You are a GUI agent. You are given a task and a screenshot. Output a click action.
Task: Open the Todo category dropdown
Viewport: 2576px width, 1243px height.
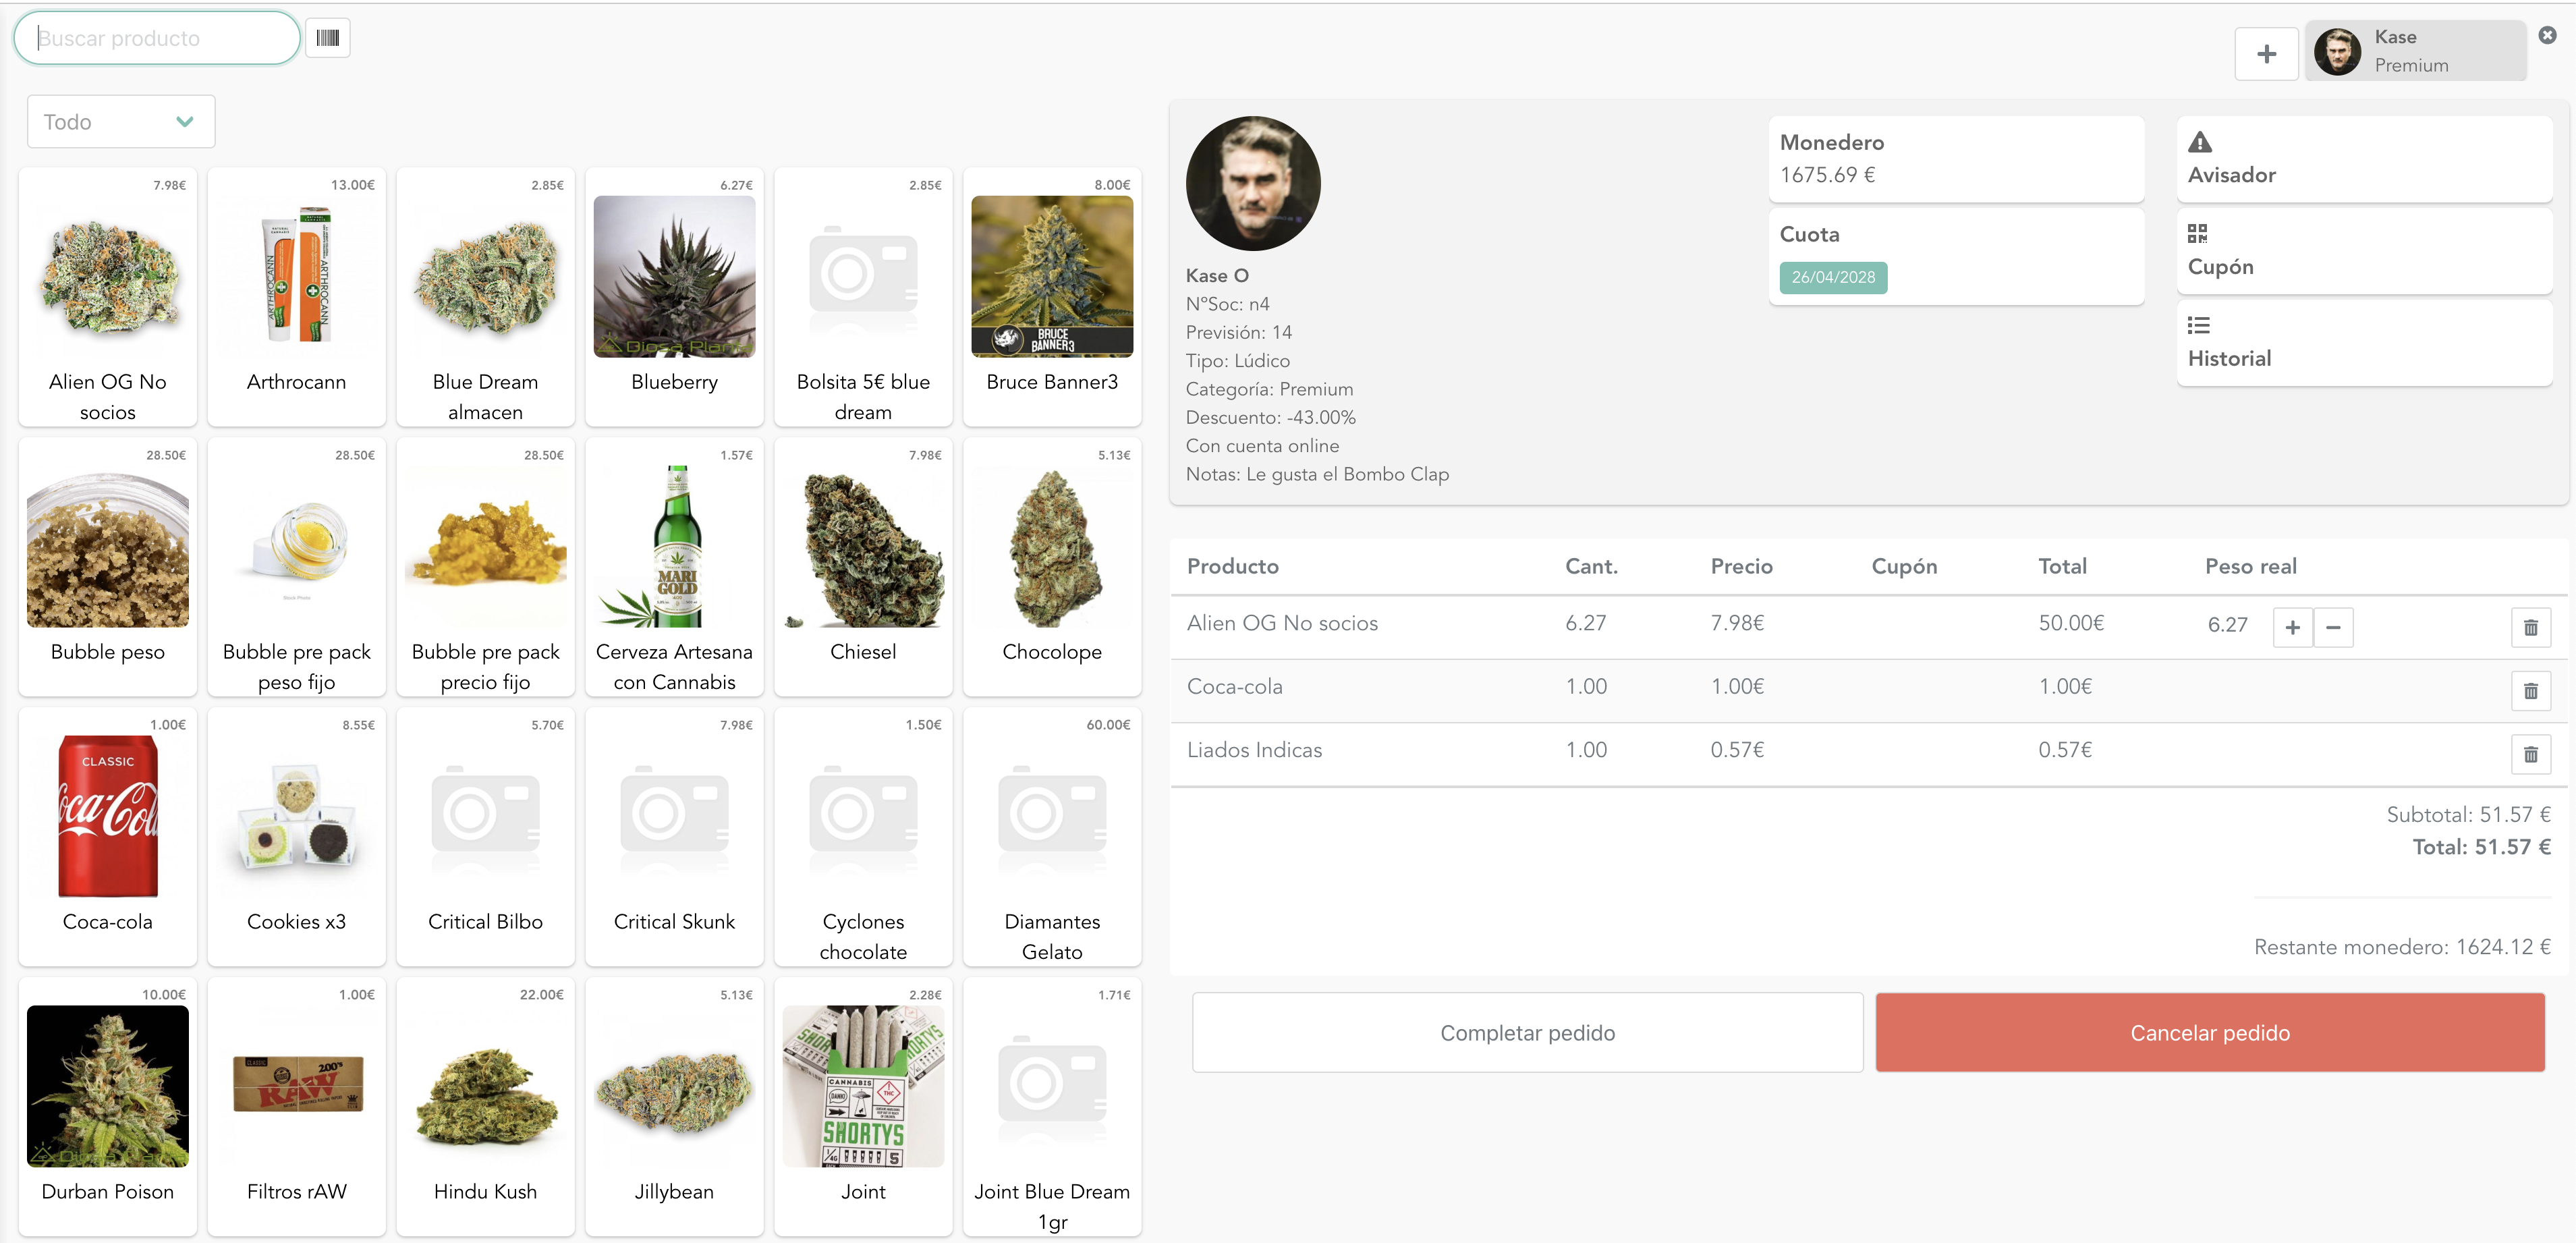pos(120,121)
